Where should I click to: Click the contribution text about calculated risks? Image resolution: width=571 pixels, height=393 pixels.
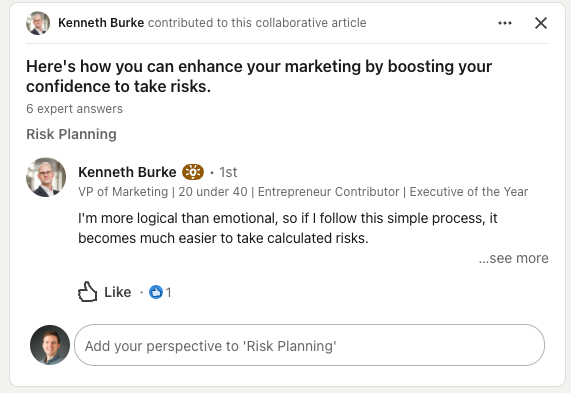click(x=288, y=228)
